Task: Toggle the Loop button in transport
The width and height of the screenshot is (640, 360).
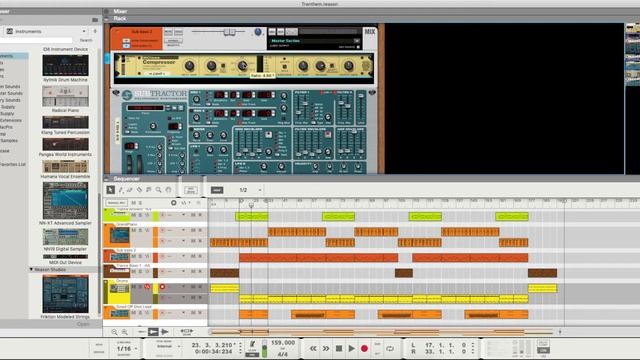Action: (390, 349)
